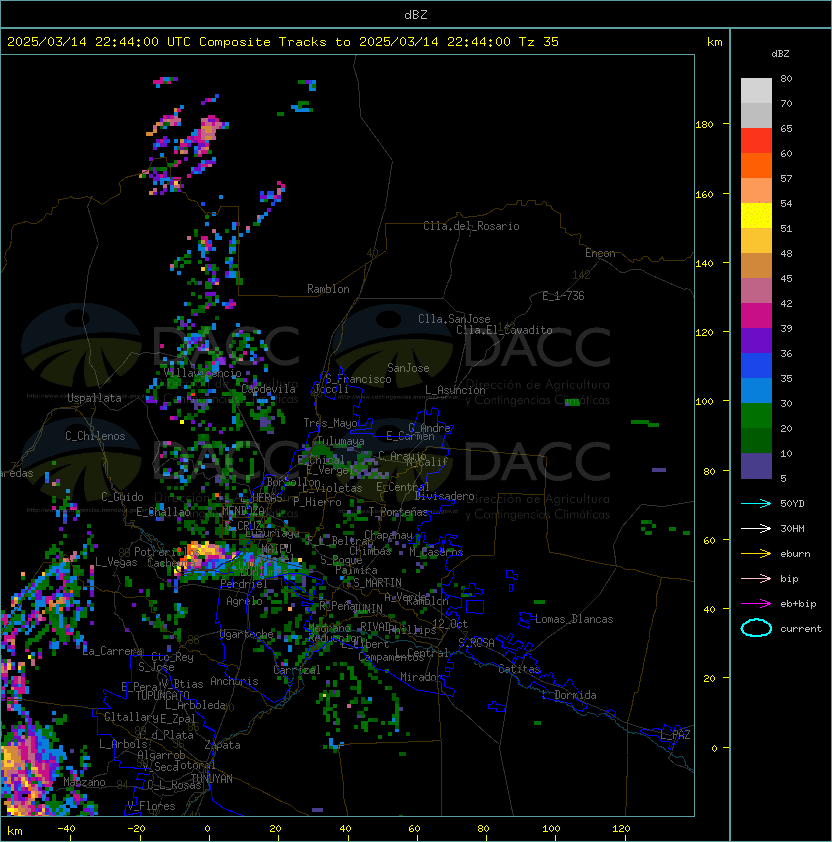Click the white 30HM arrow legend icon
832x842 pixels.
[756, 528]
